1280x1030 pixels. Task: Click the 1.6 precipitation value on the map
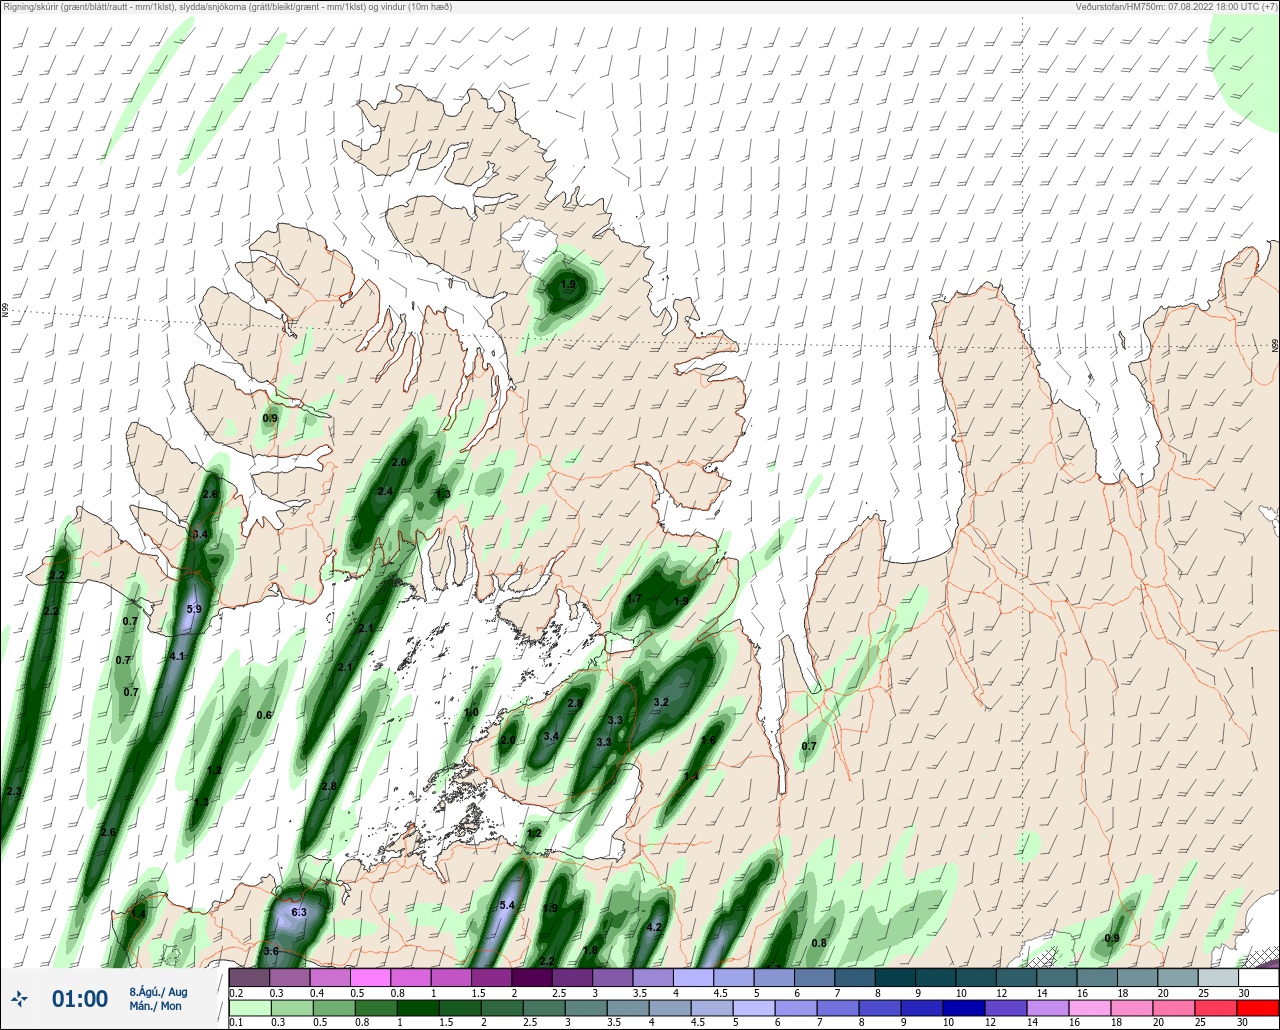point(708,740)
